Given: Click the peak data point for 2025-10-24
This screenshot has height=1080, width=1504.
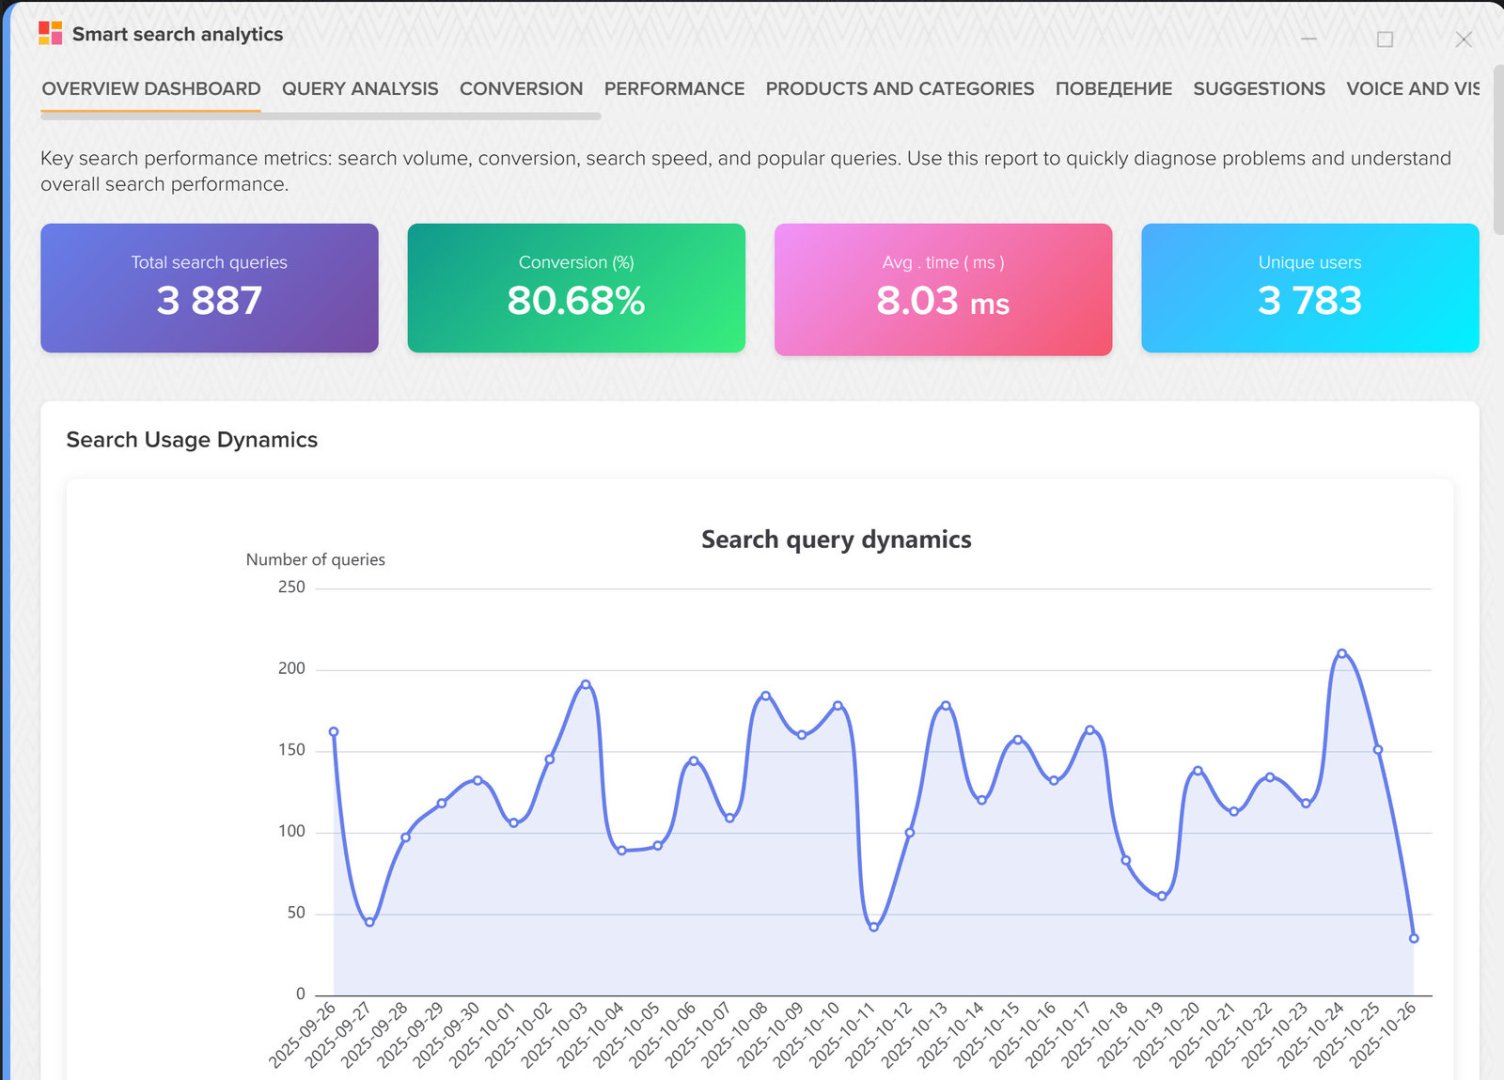Looking at the screenshot, I should tap(1342, 654).
